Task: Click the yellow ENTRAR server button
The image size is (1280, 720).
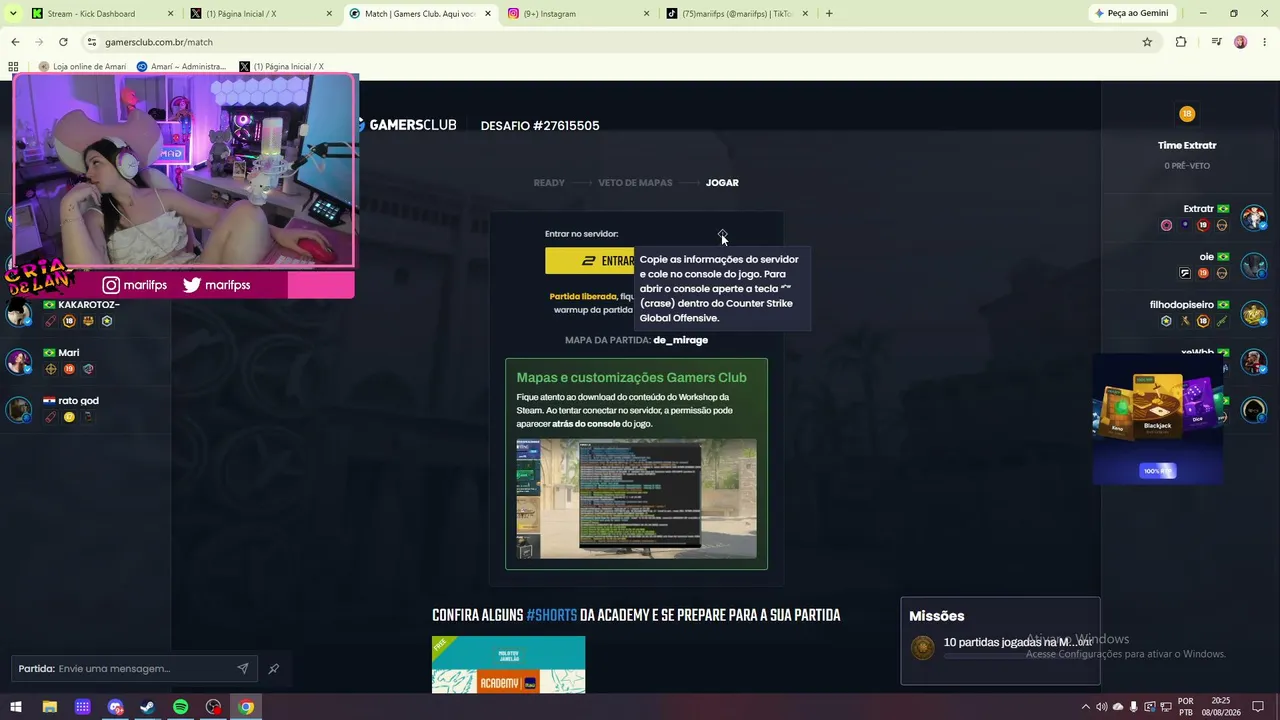Action: [x=590, y=261]
